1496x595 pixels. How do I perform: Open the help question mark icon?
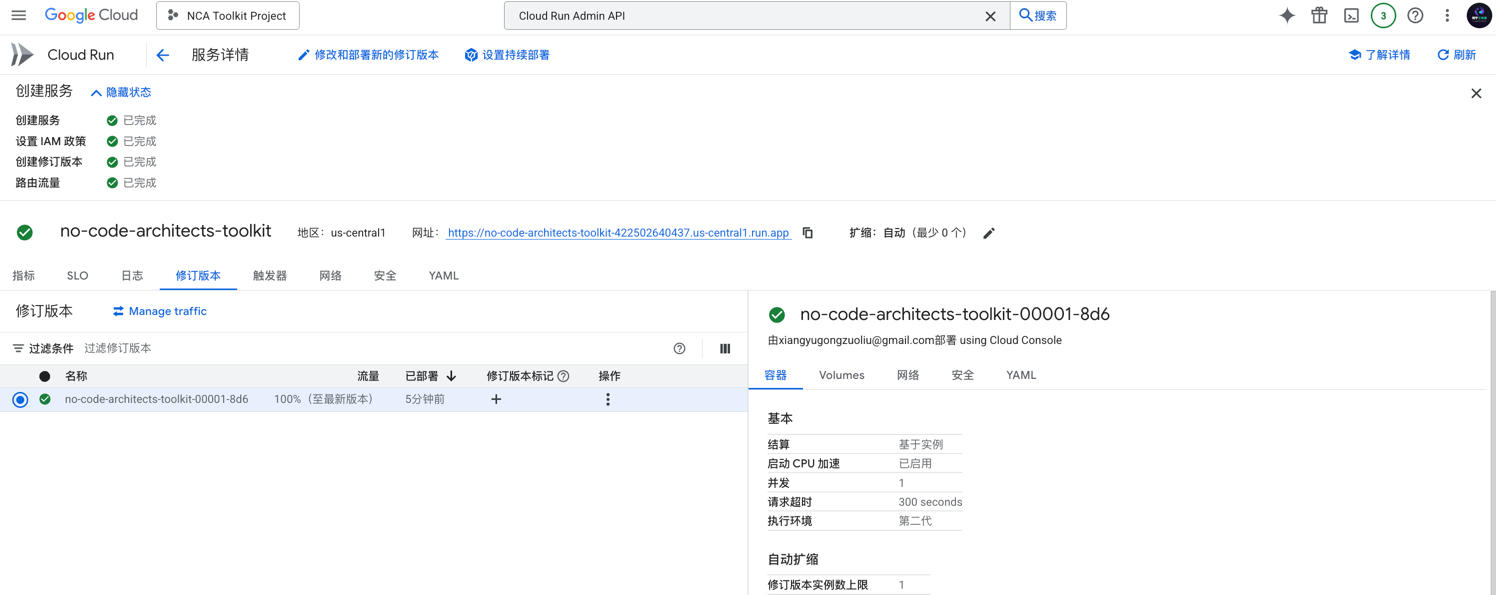point(1415,16)
